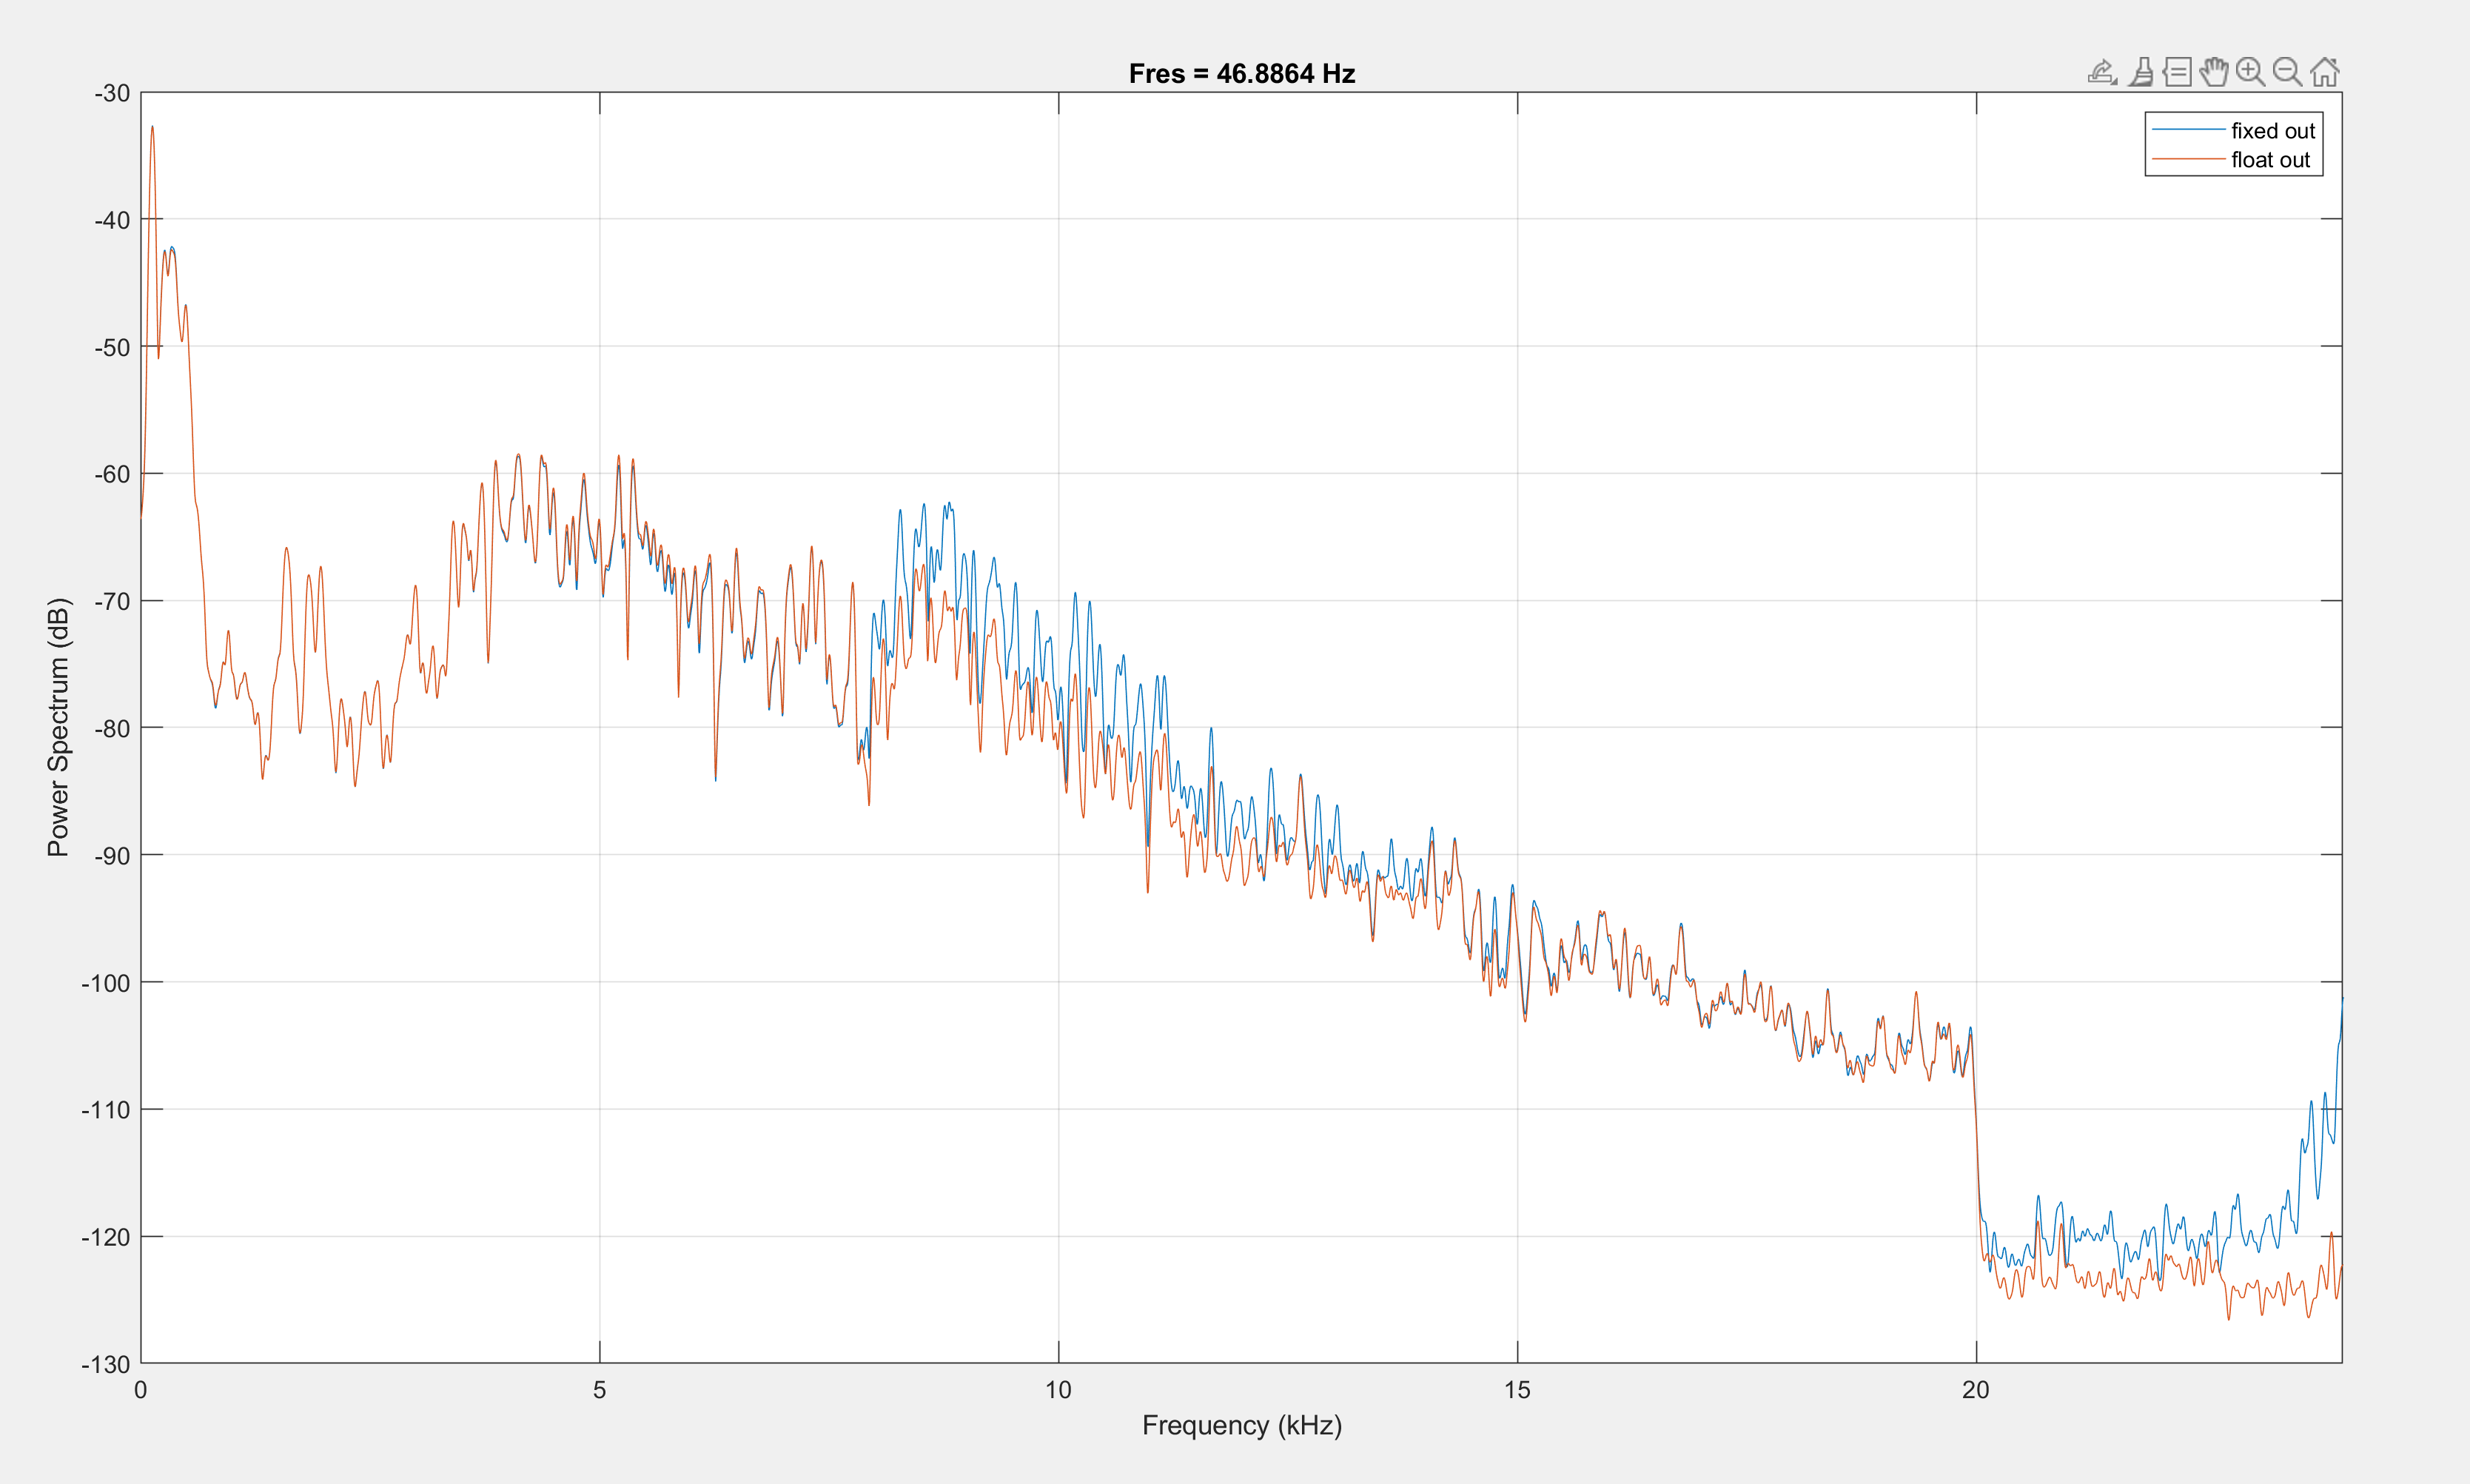Image resolution: width=2470 pixels, height=1484 pixels.
Task: Click the x-axis tick label 20
Action: click(x=1975, y=1390)
